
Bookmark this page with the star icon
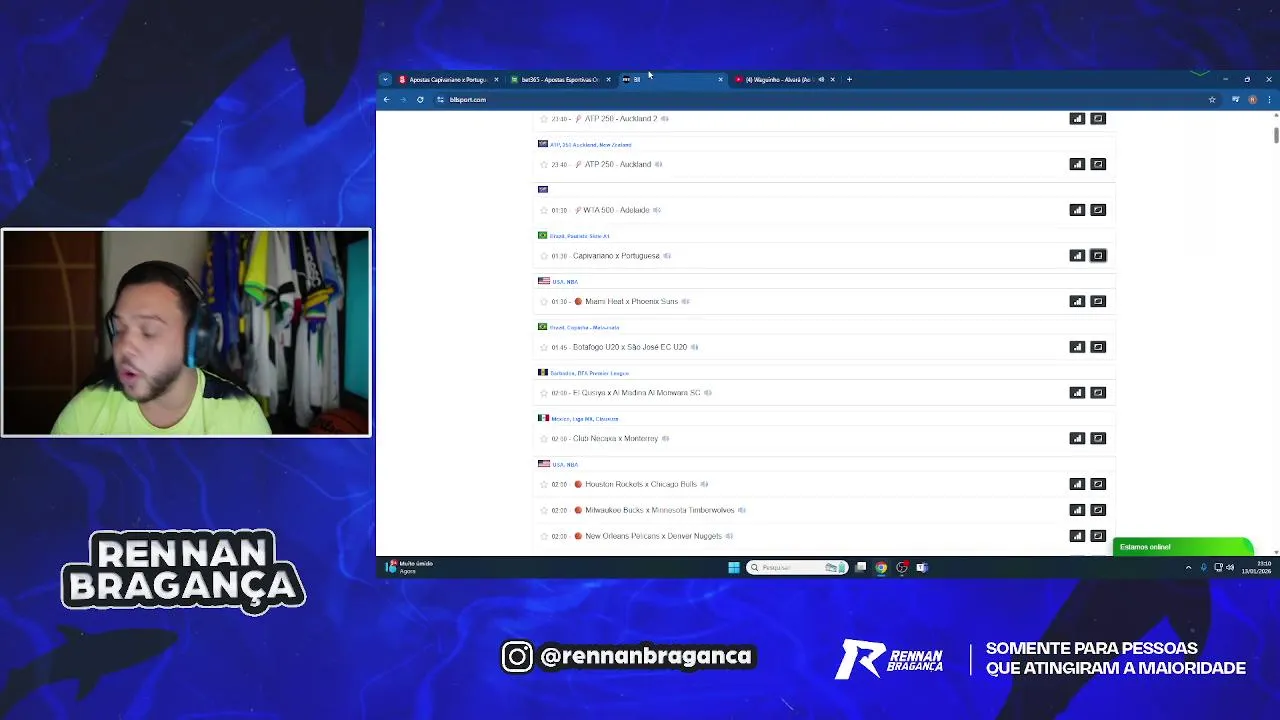pos(1212,99)
